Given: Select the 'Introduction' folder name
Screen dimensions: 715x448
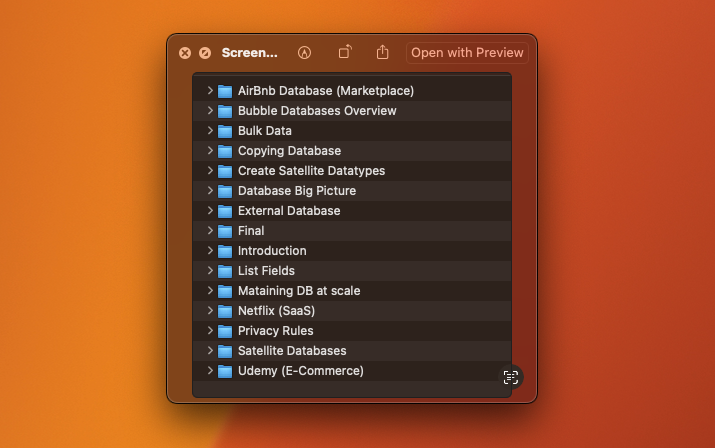Looking at the screenshot, I should [x=272, y=251].
